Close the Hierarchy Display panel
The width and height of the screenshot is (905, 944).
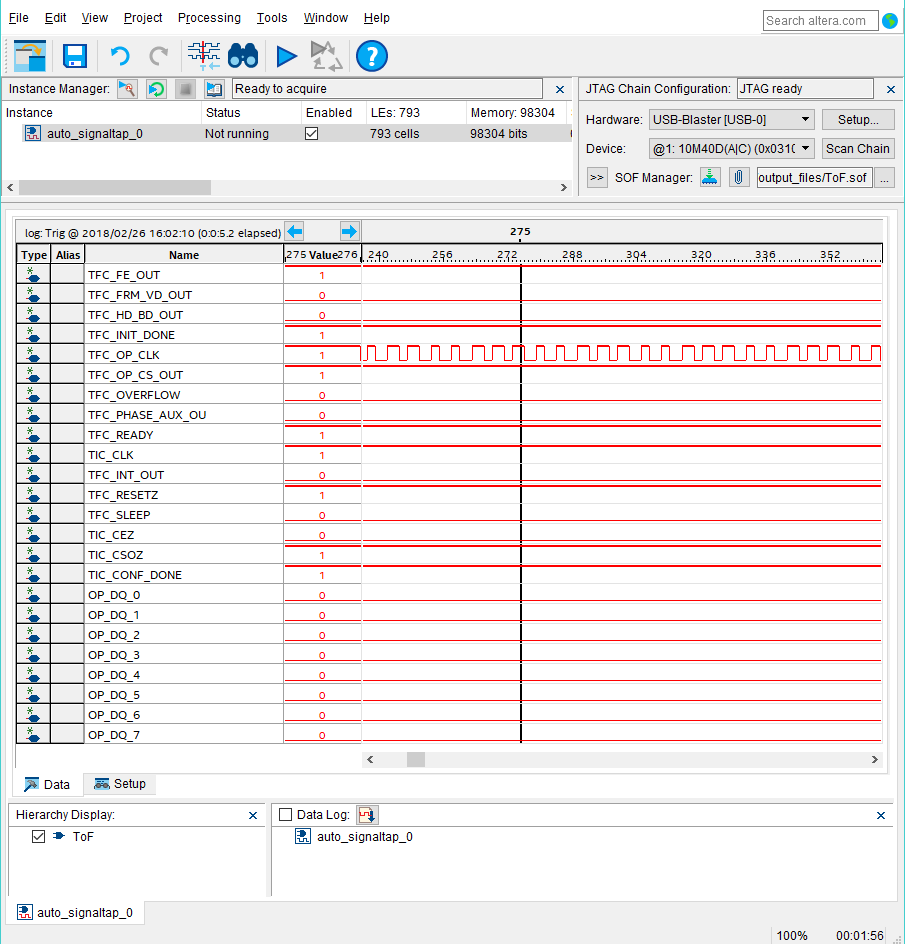tap(253, 815)
